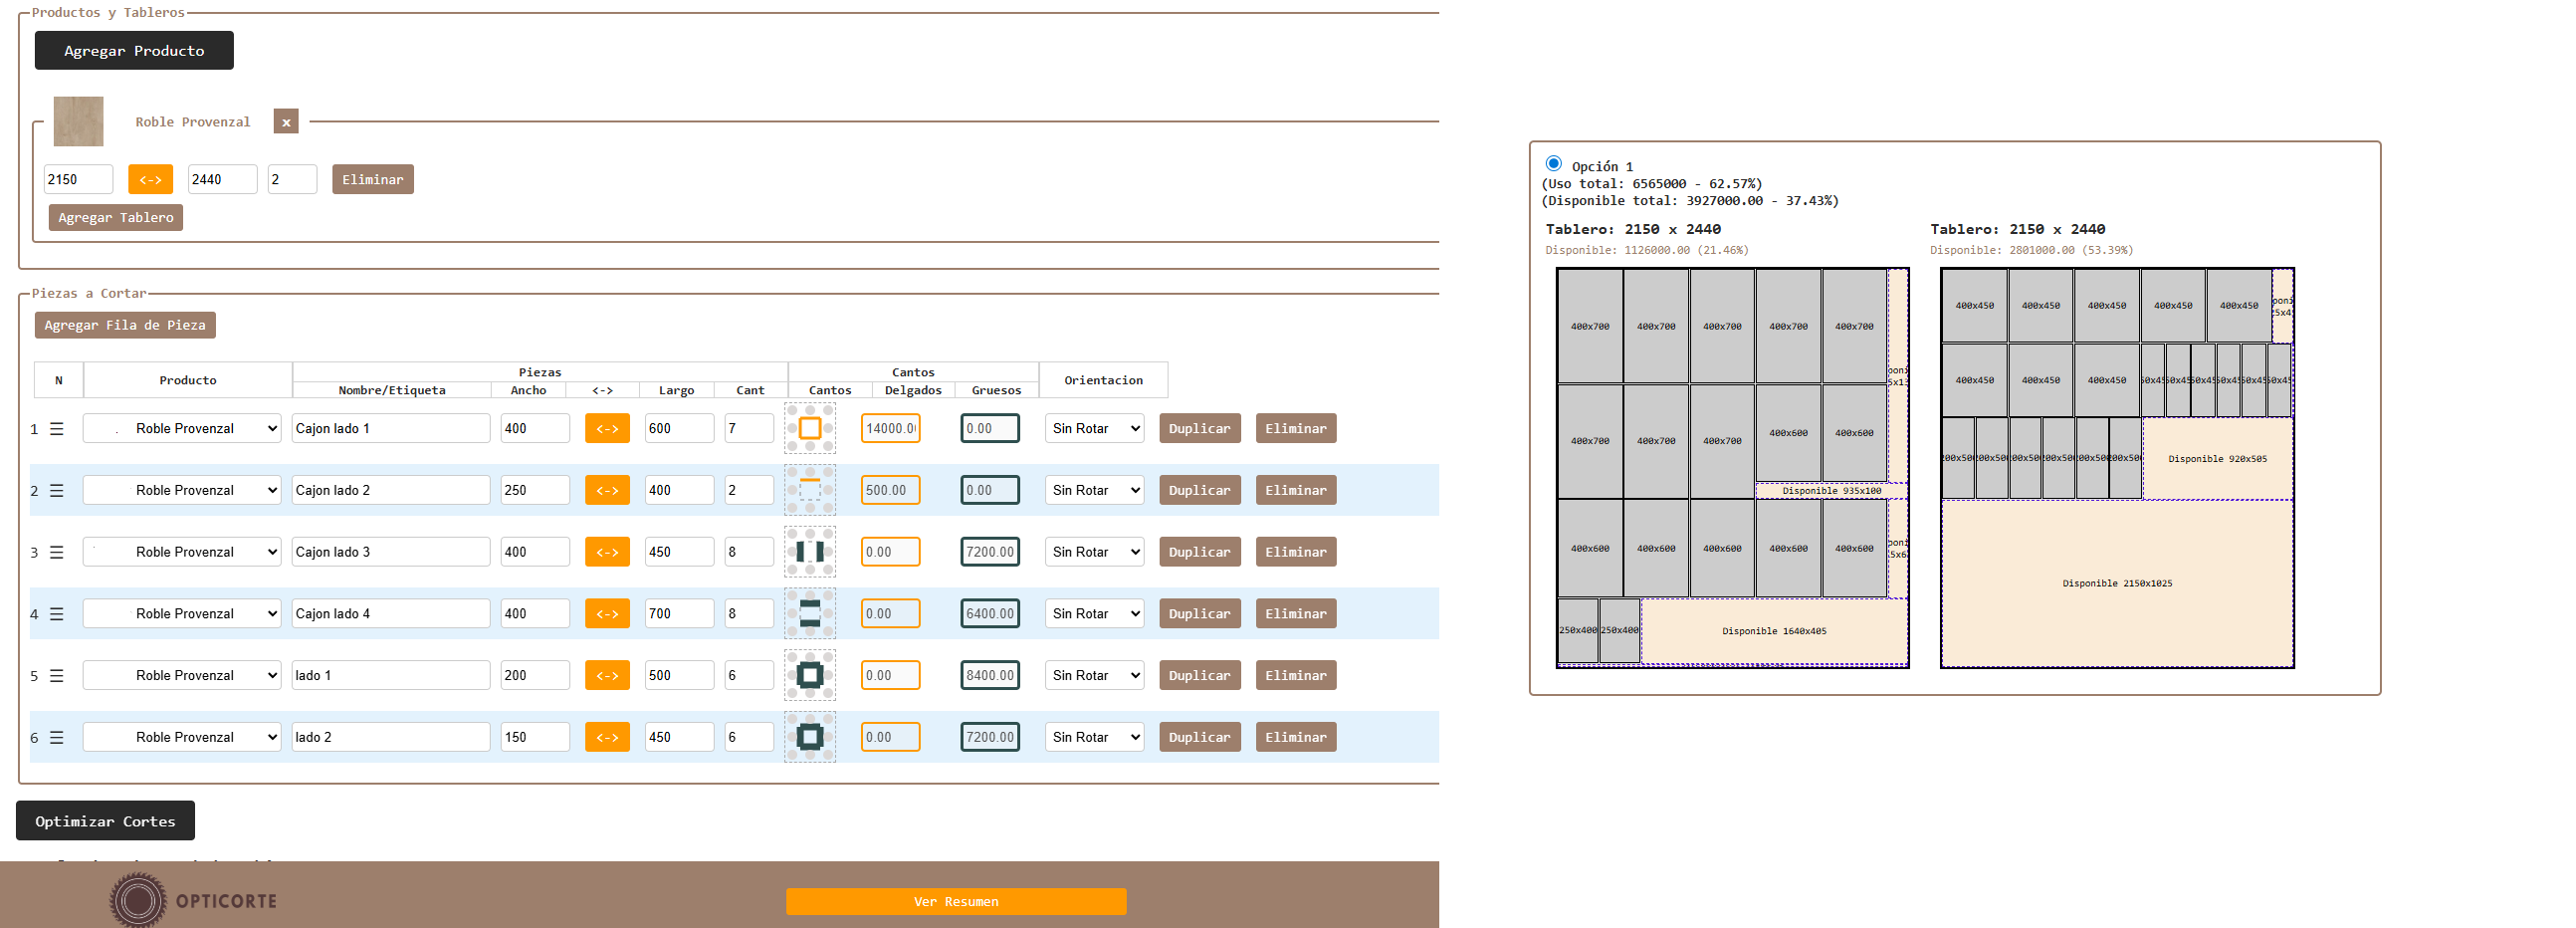2576x928 pixels.
Task: Swap ancho and largo for Cajon lado 2
Action: (606, 490)
